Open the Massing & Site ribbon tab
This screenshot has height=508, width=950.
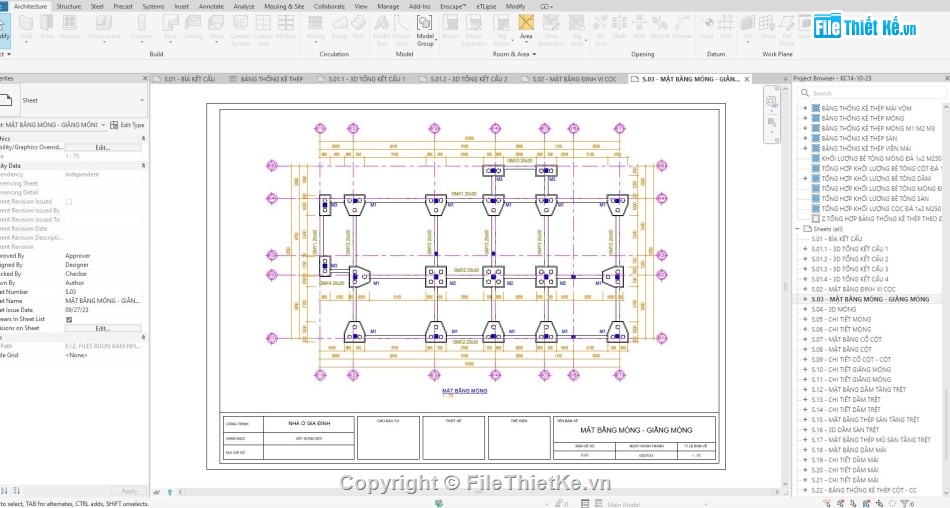284,6
